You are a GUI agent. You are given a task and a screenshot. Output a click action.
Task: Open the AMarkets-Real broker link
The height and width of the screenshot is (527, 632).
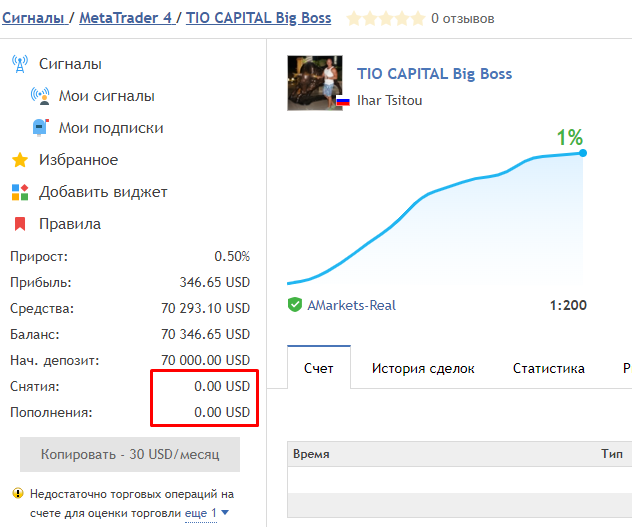point(351,305)
